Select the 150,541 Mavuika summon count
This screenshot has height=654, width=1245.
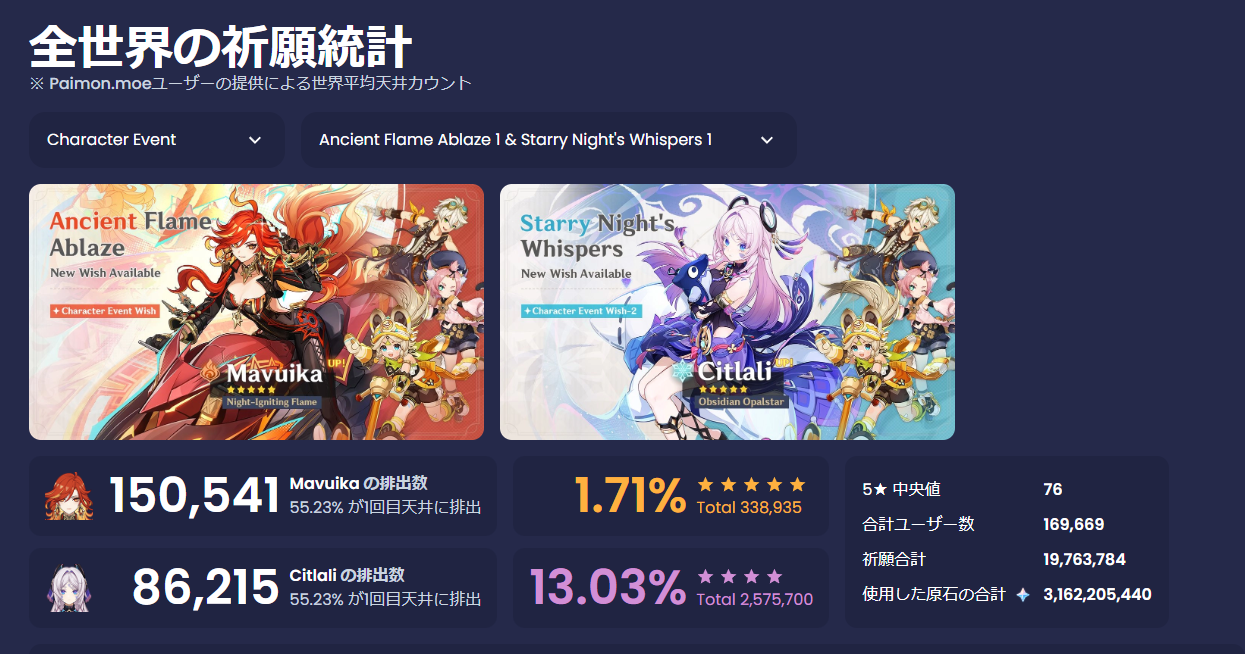click(x=194, y=496)
